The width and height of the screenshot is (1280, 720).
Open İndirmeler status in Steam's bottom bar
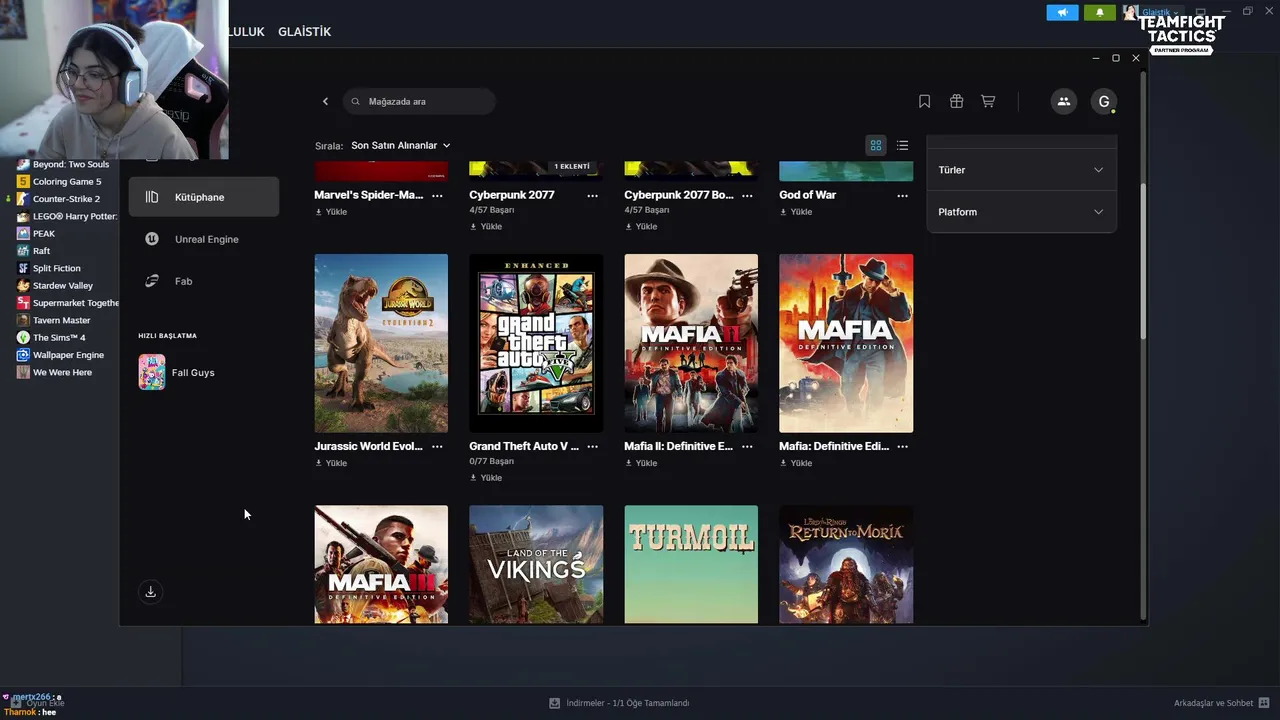[628, 703]
